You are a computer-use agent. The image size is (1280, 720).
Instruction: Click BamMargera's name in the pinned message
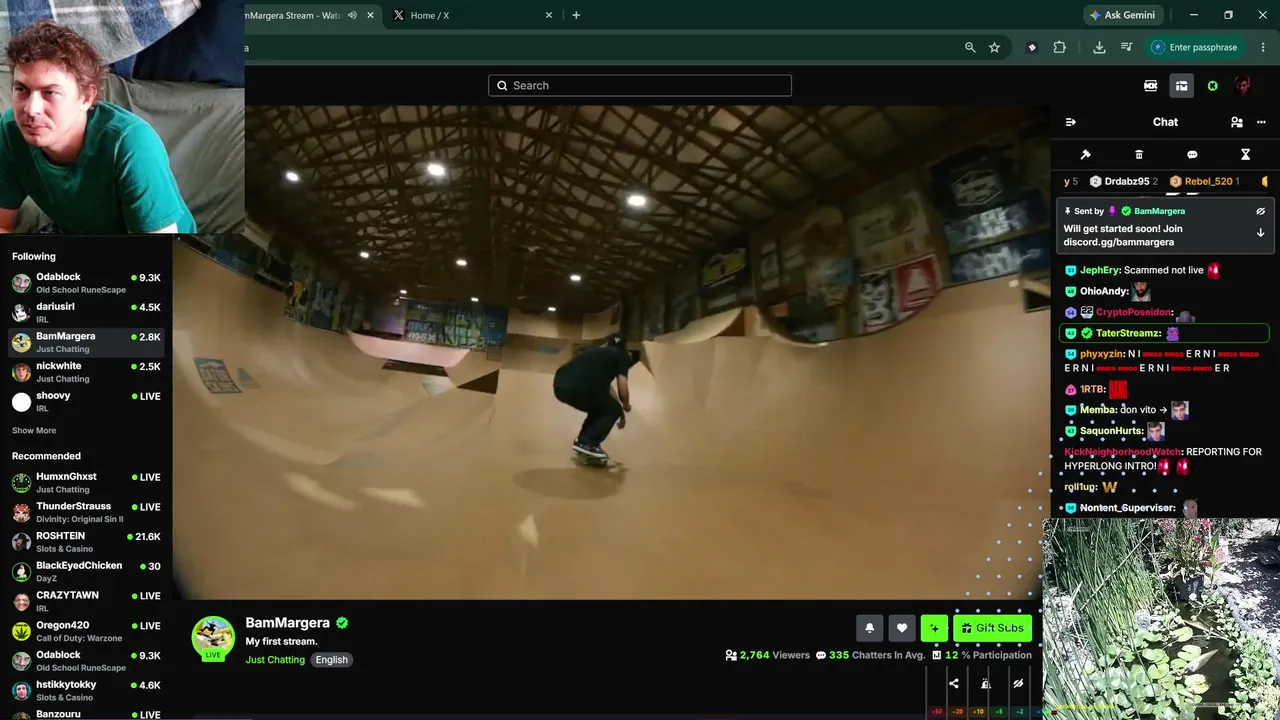(x=1160, y=211)
